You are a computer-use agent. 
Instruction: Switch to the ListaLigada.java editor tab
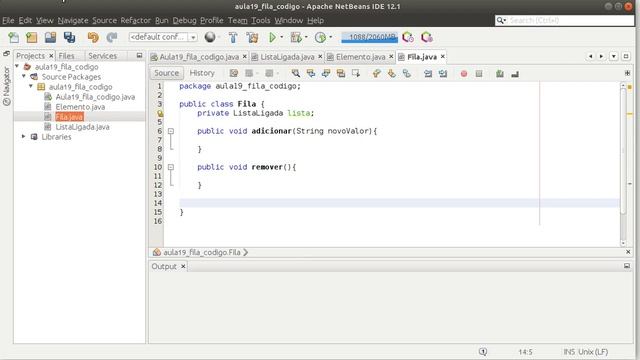[287, 57]
